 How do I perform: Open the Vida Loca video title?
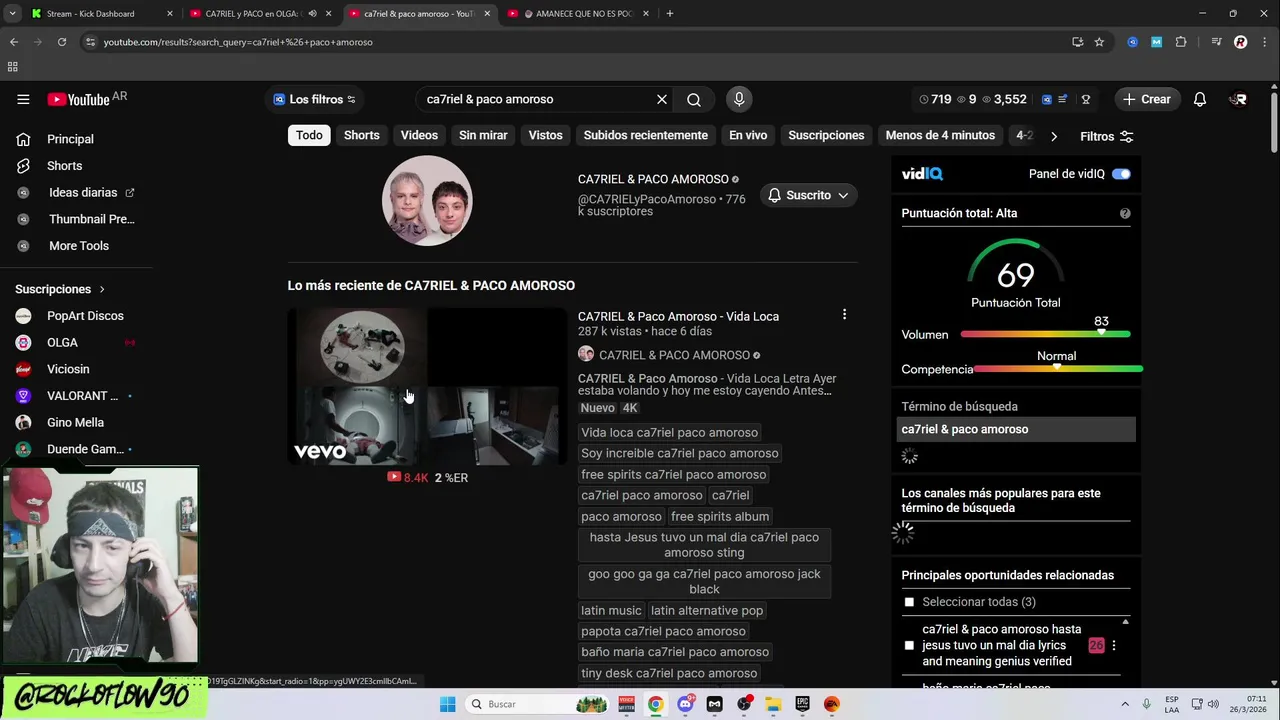point(678,316)
